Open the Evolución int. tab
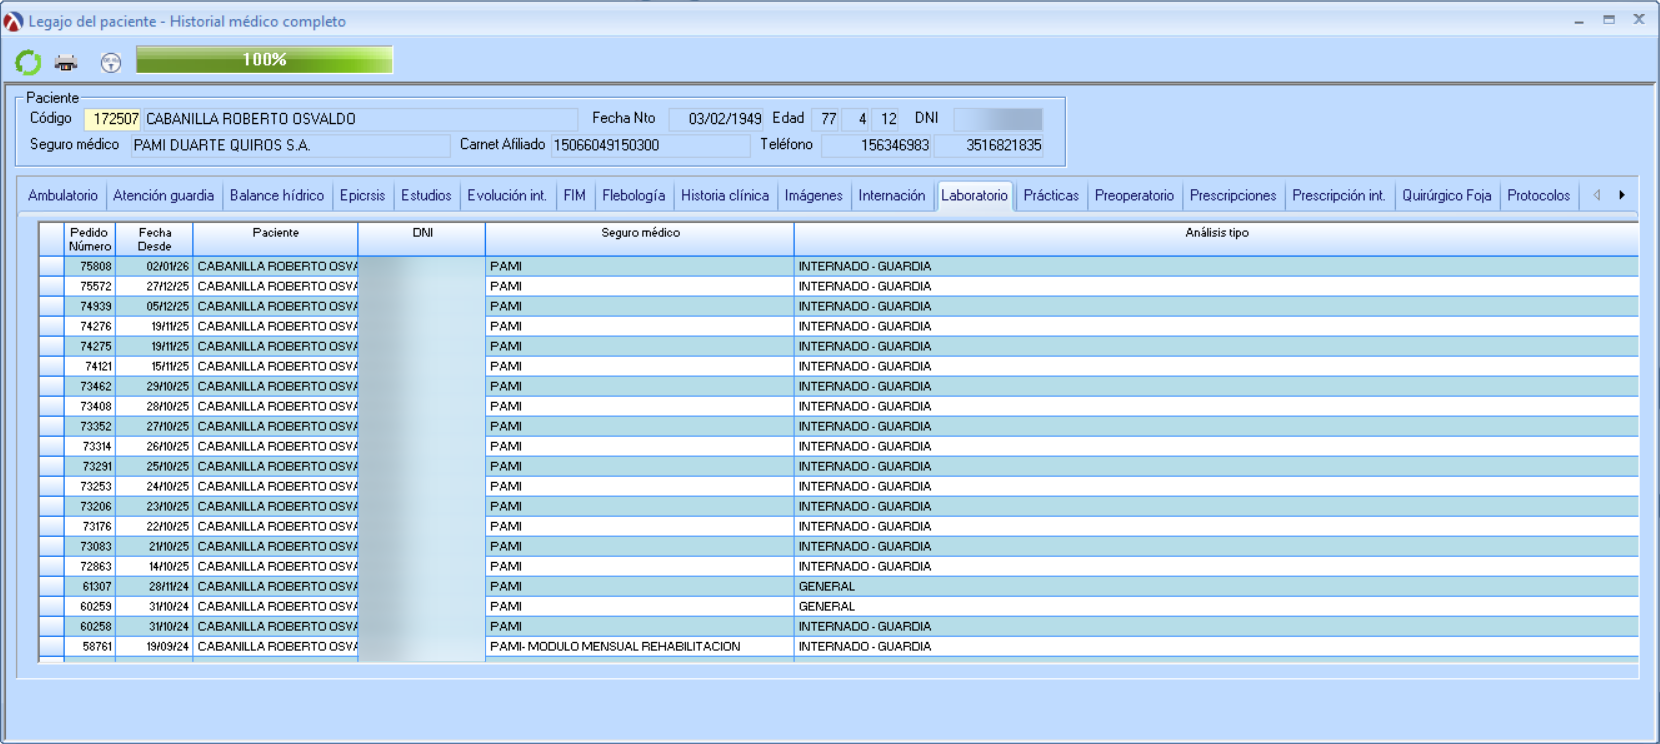 tap(507, 196)
